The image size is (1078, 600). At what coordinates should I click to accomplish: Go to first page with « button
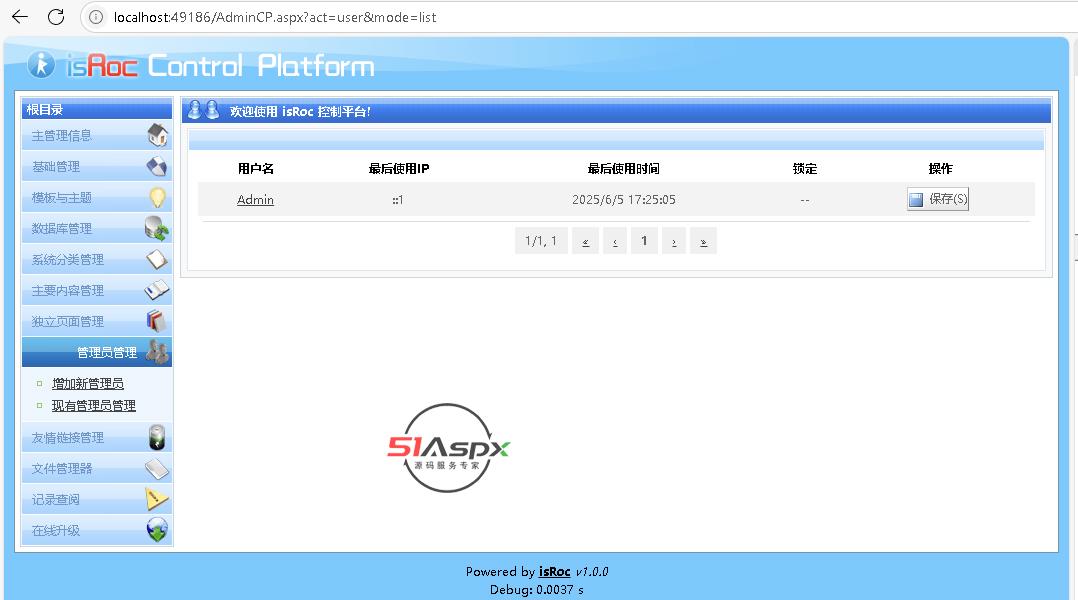click(x=585, y=241)
